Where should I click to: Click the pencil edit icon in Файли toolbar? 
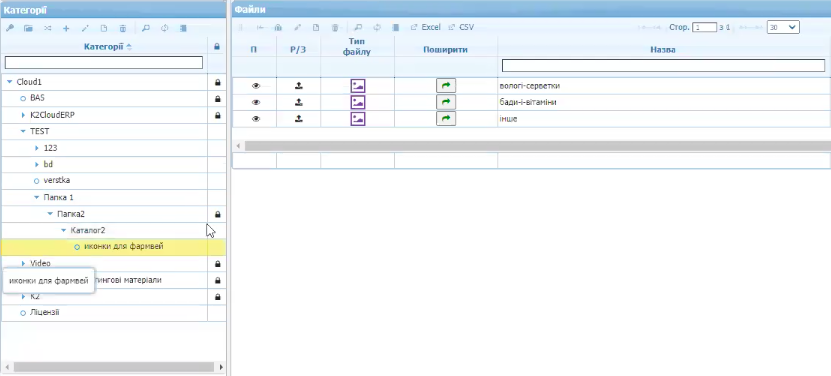pyautogui.click(x=297, y=28)
